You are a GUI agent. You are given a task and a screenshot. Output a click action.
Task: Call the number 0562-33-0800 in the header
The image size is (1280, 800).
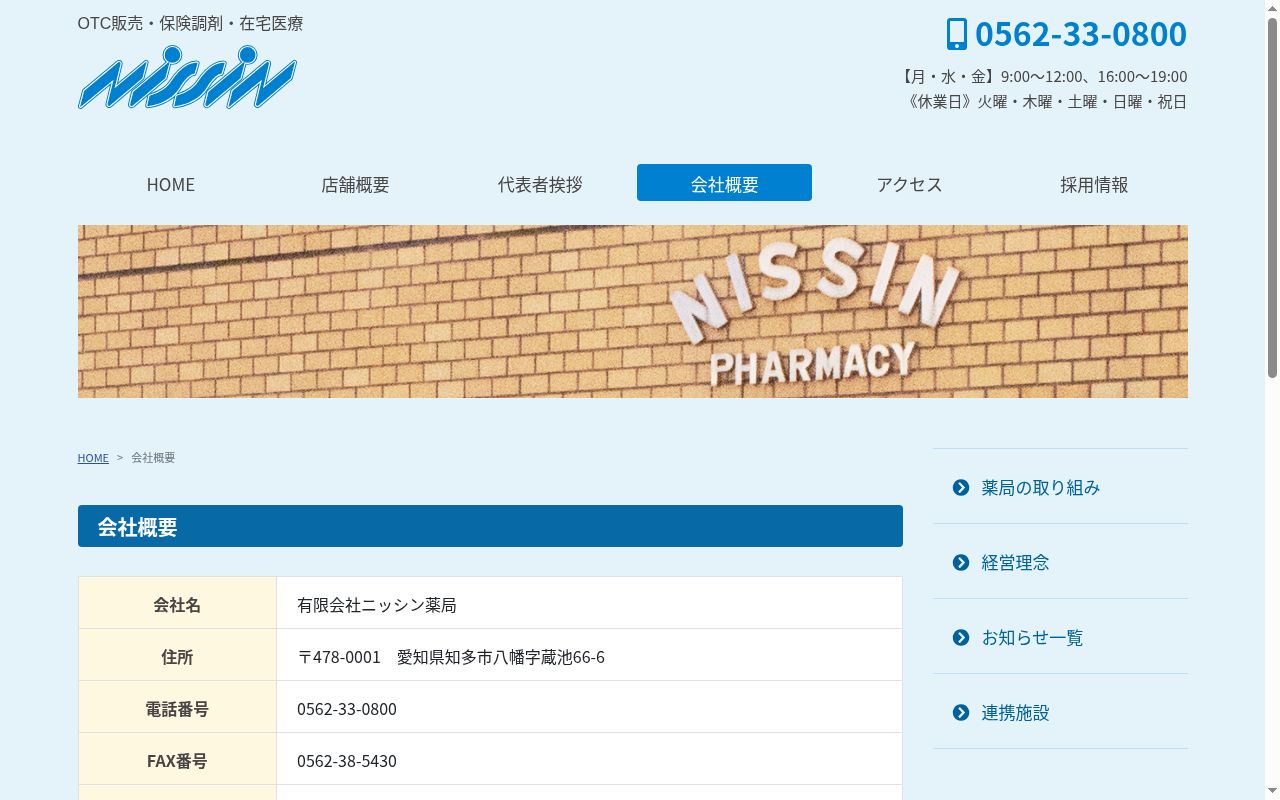[x=1080, y=34]
